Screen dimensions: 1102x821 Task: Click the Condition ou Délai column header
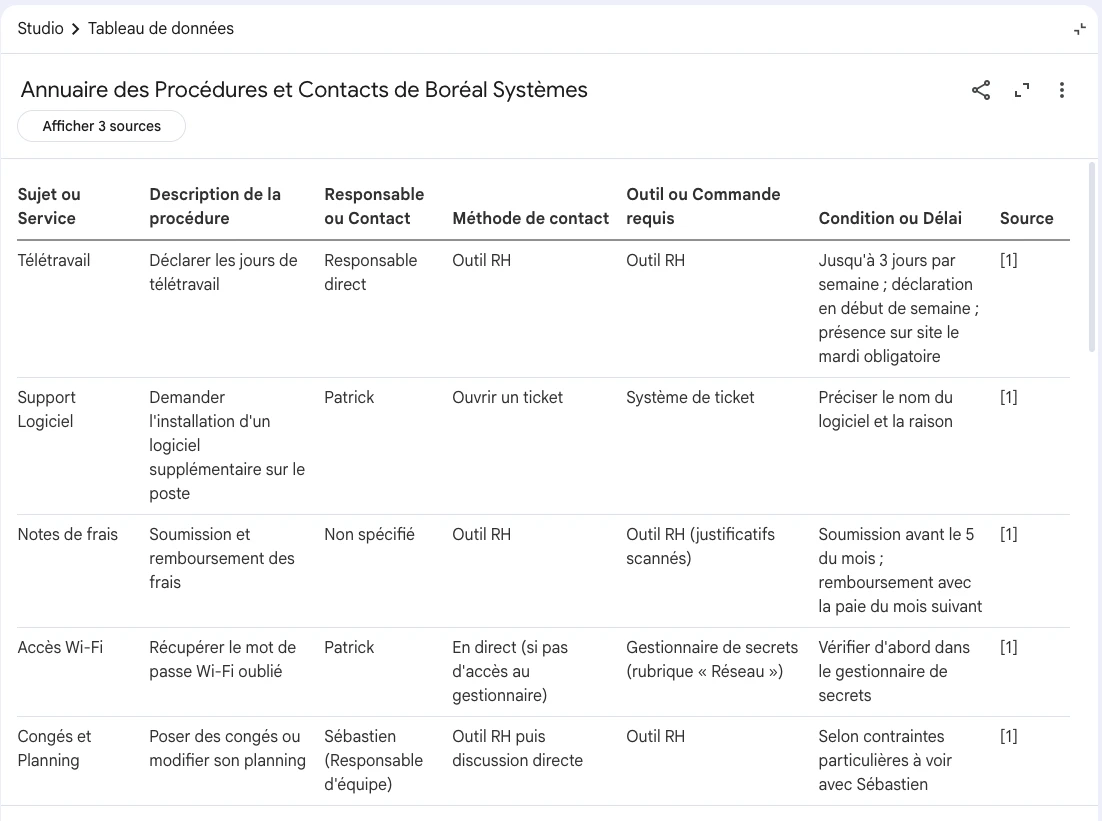click(890, 218)
